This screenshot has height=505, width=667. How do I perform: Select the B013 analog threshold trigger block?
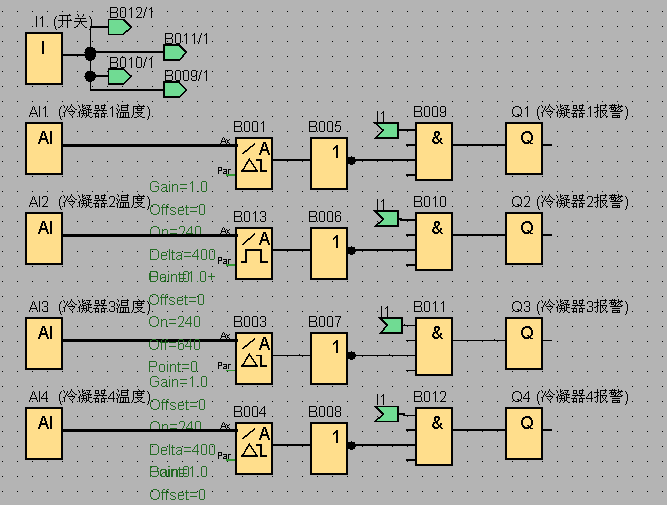click(x=254, y=253)
